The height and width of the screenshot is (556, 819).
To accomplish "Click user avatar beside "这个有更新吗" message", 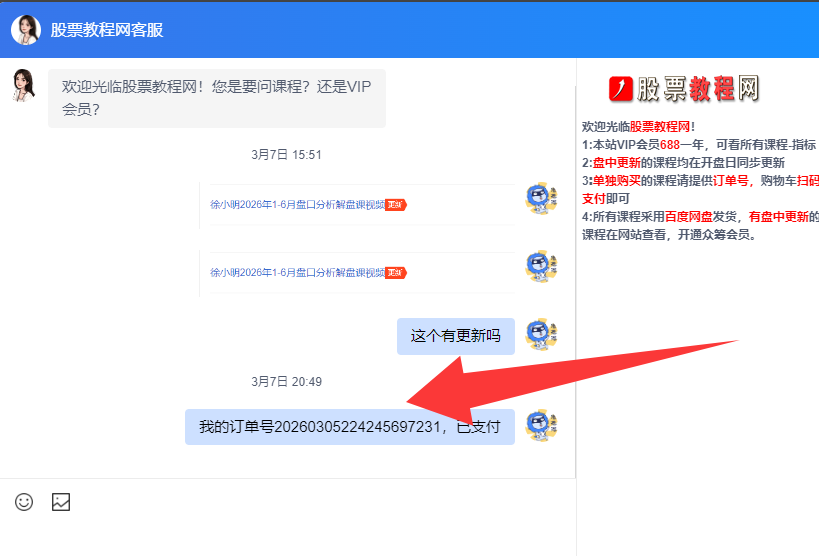I will coord(541,335).
